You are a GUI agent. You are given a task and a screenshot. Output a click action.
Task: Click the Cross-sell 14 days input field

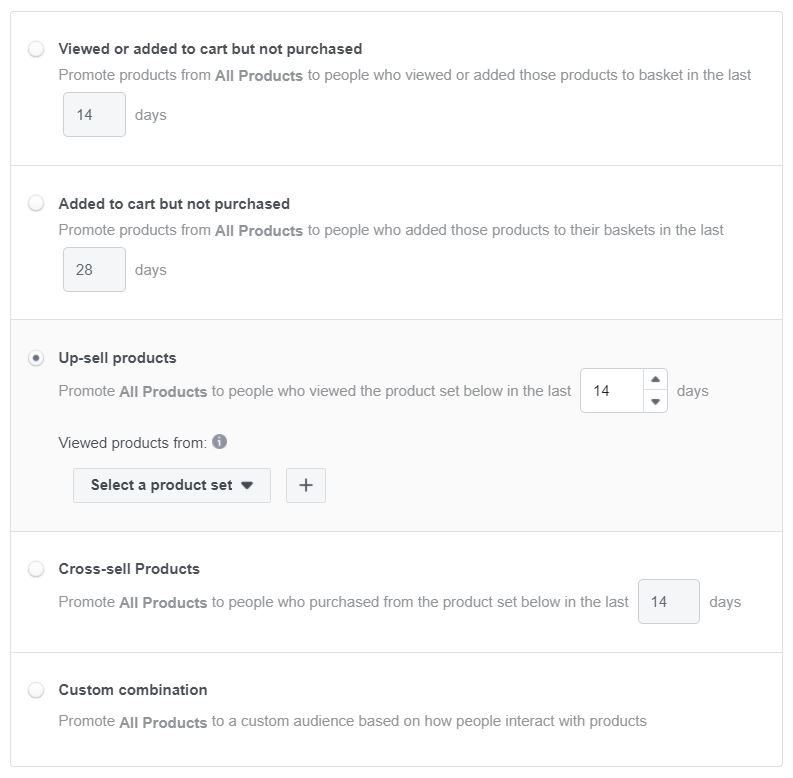(x=669, y=601)
